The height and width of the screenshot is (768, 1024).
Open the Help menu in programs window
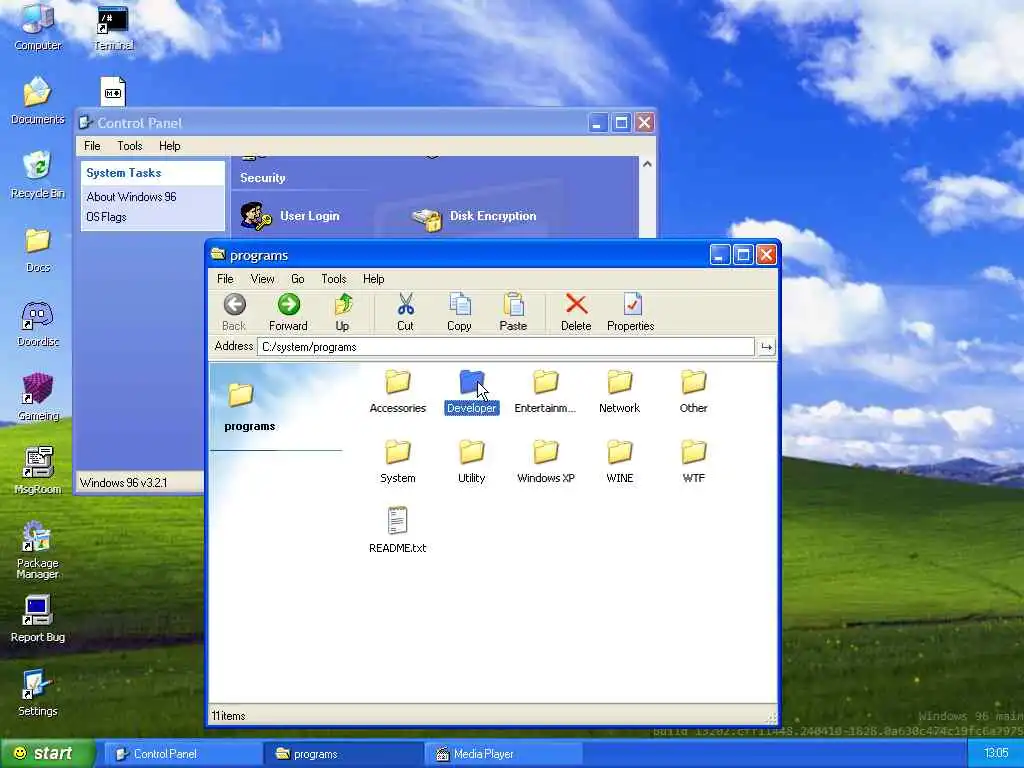click(374, 279)
